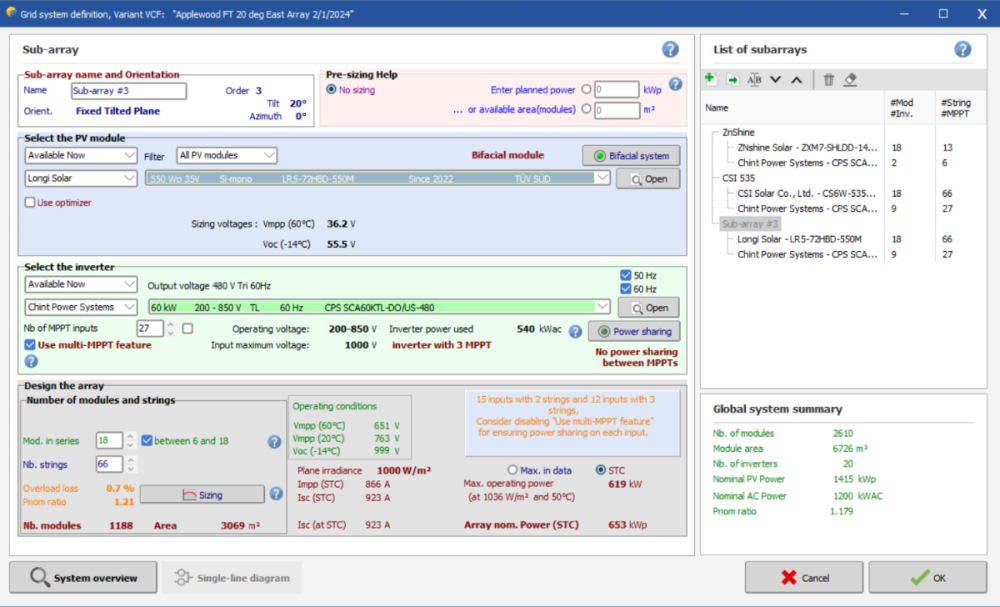Open the Chint Power Systems inverter manufacturer dropdown

tap(81, 307)
